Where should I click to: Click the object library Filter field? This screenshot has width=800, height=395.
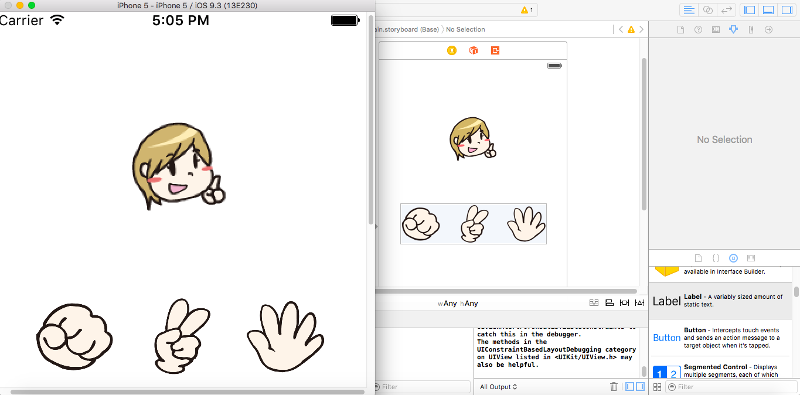[732, 387]
